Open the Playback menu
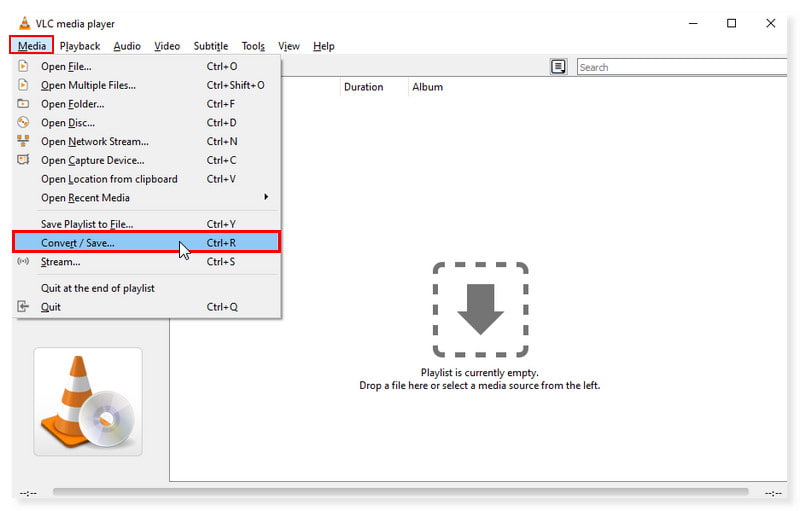Image resolution: width=800 pixels, height=511 pixels. [79, 46]
